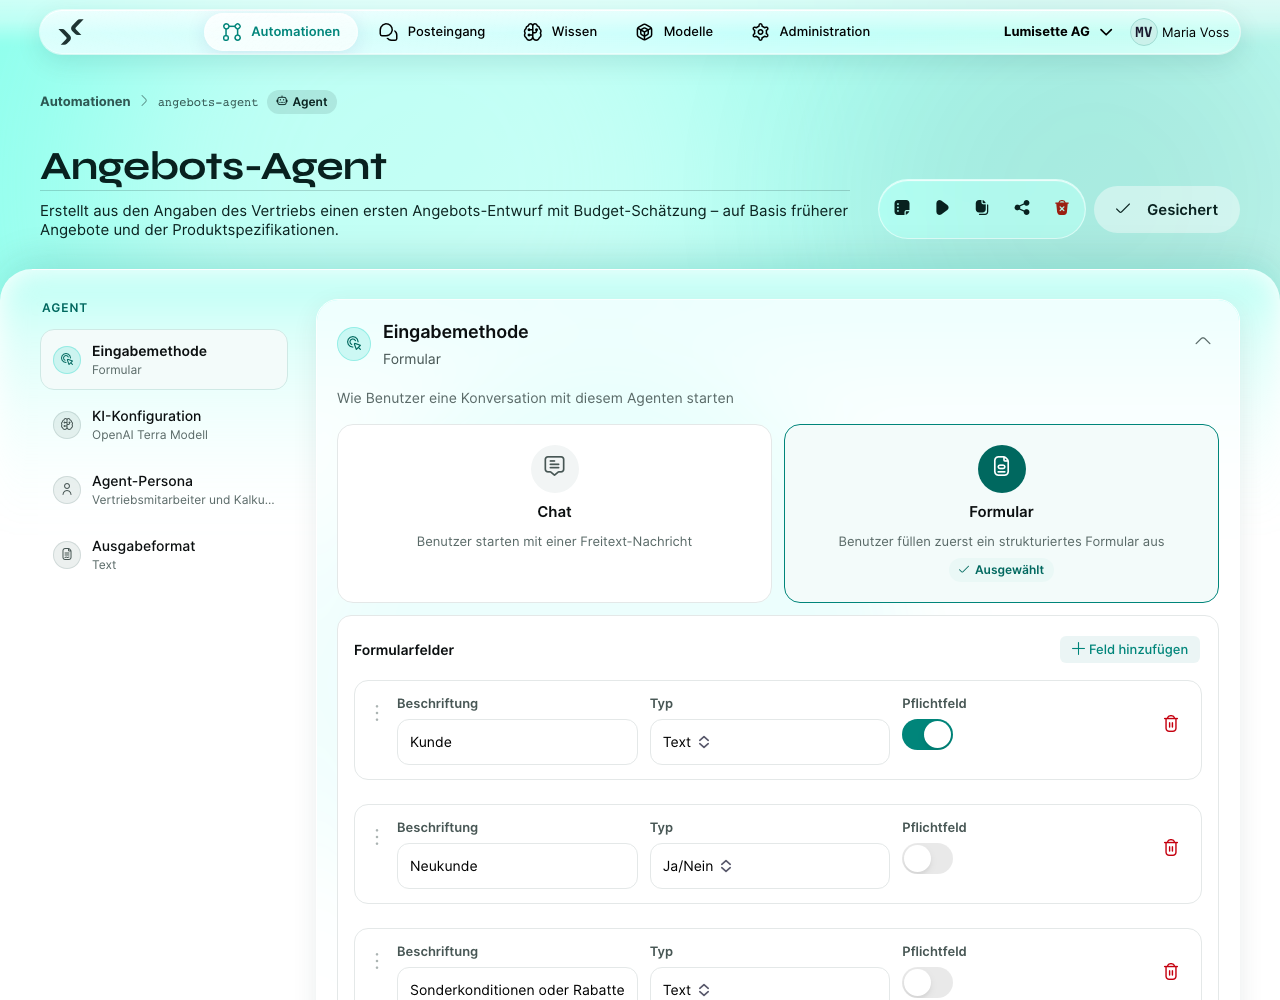Delete the Neukunde form field
The image size is (1280, 1000).
pos(1171,847)
